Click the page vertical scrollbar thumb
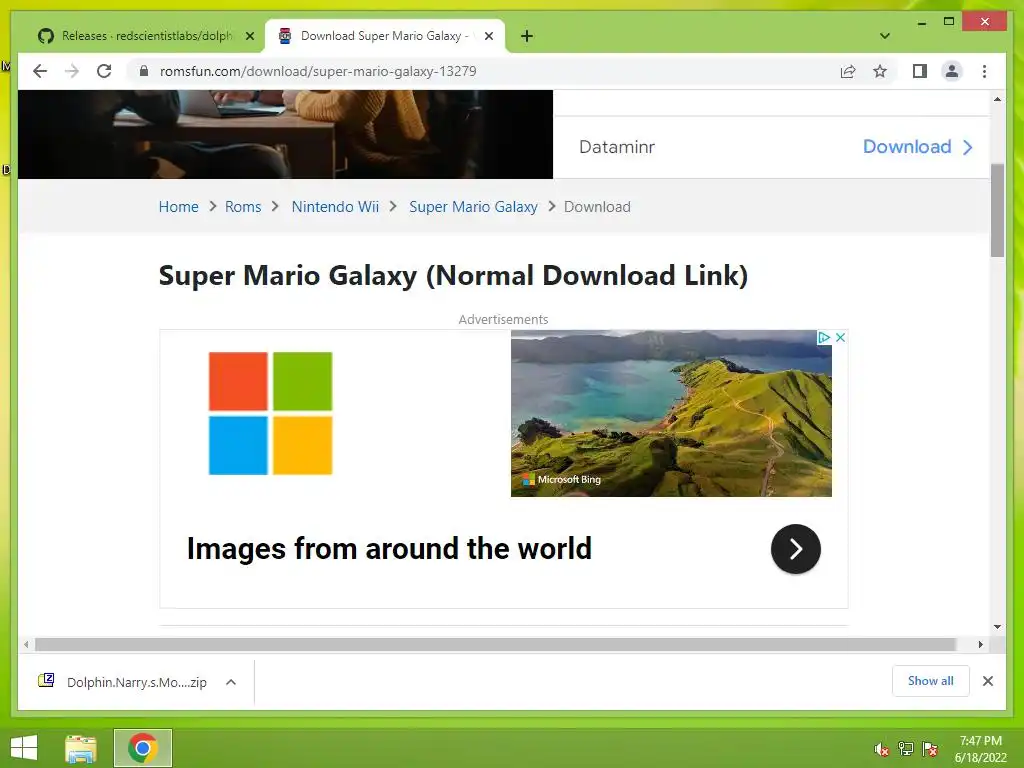The width and height of the screenshot is (1024, 768). [x=997, y=210]
